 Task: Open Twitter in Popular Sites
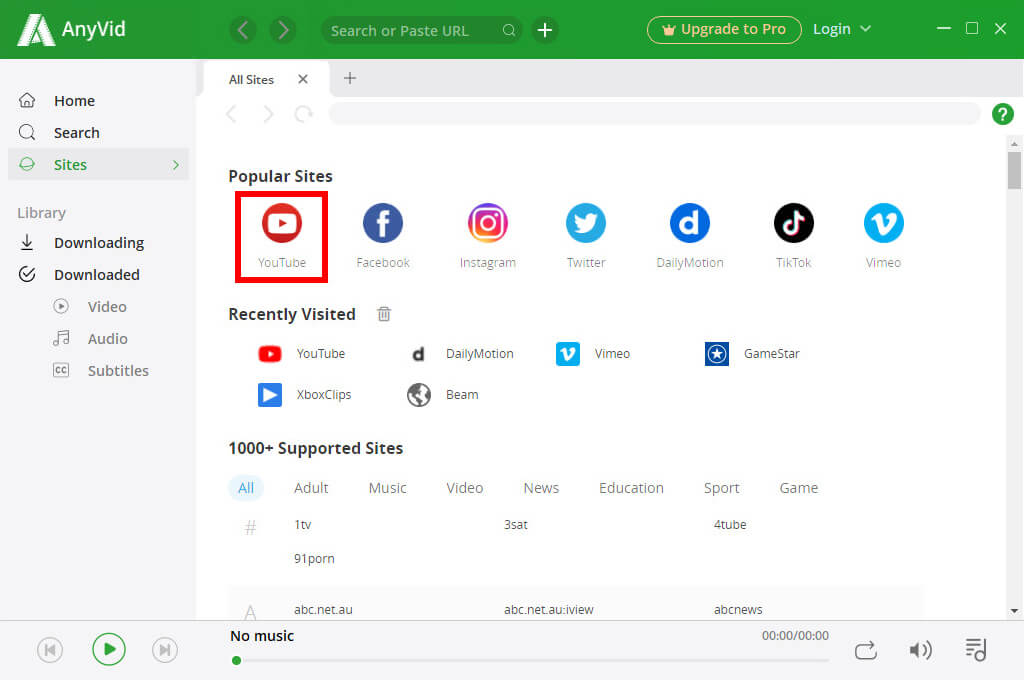pos(586,236)
